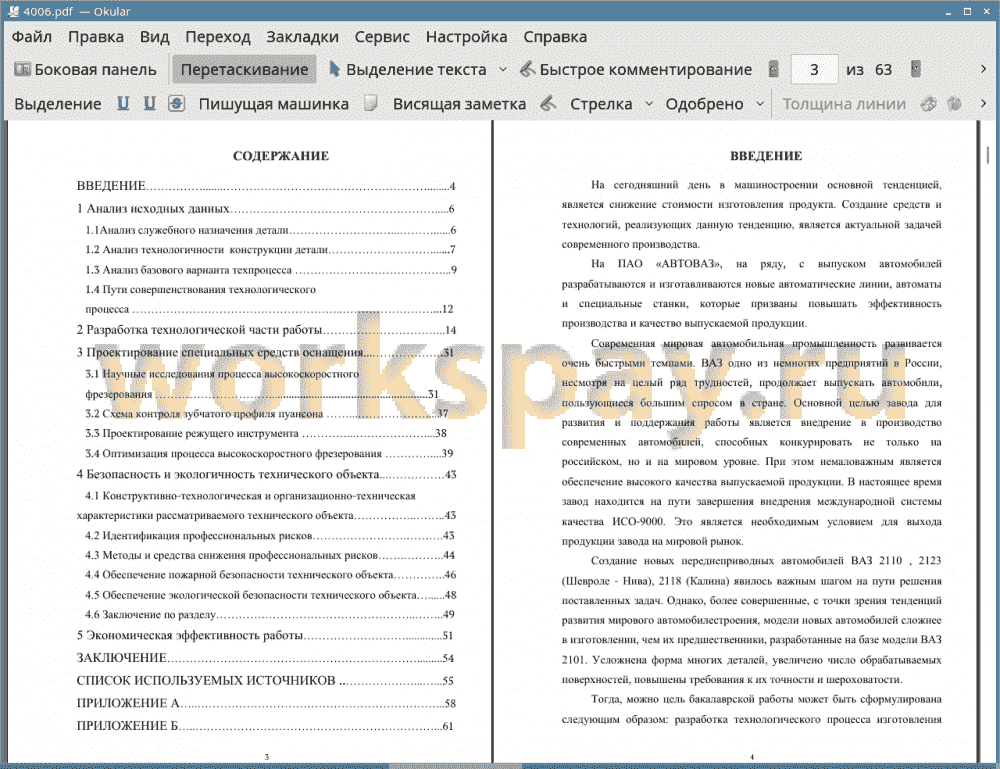1000x769 pixels.
Task: Open the dropdown next to Выделение текста
Action: pyautogui.click(x=503, y=70)
